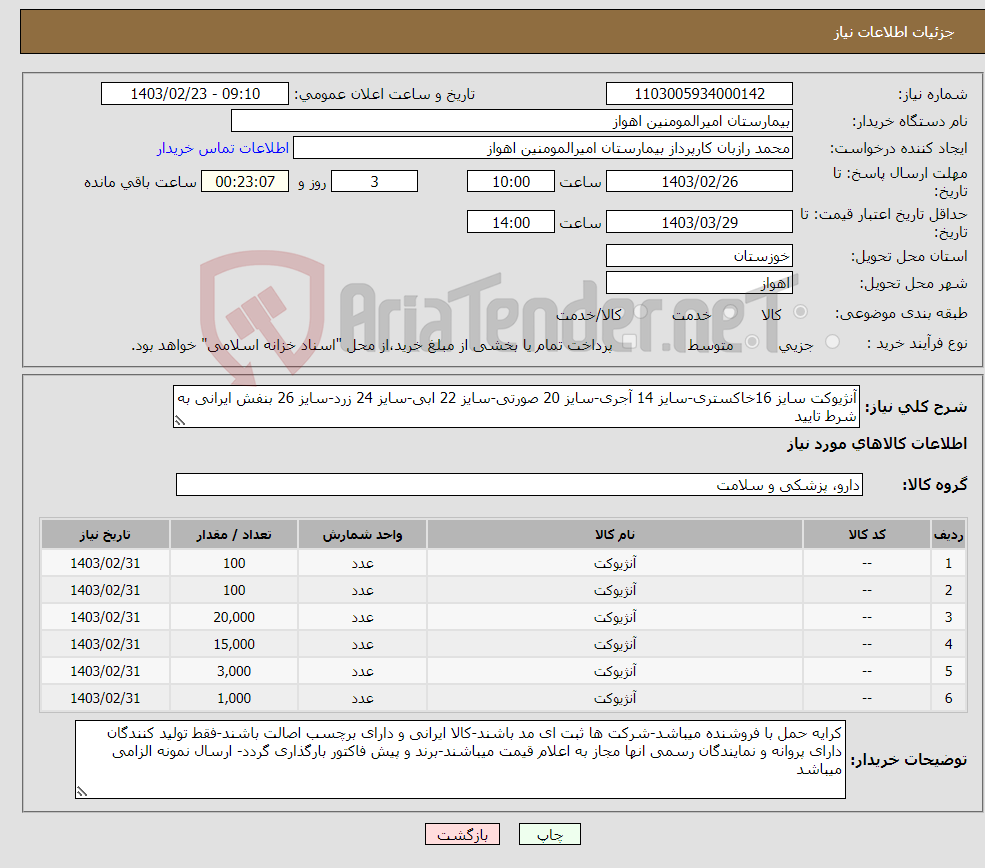Click row number 5 cell
985x868 pixels.
click(948, 671)
